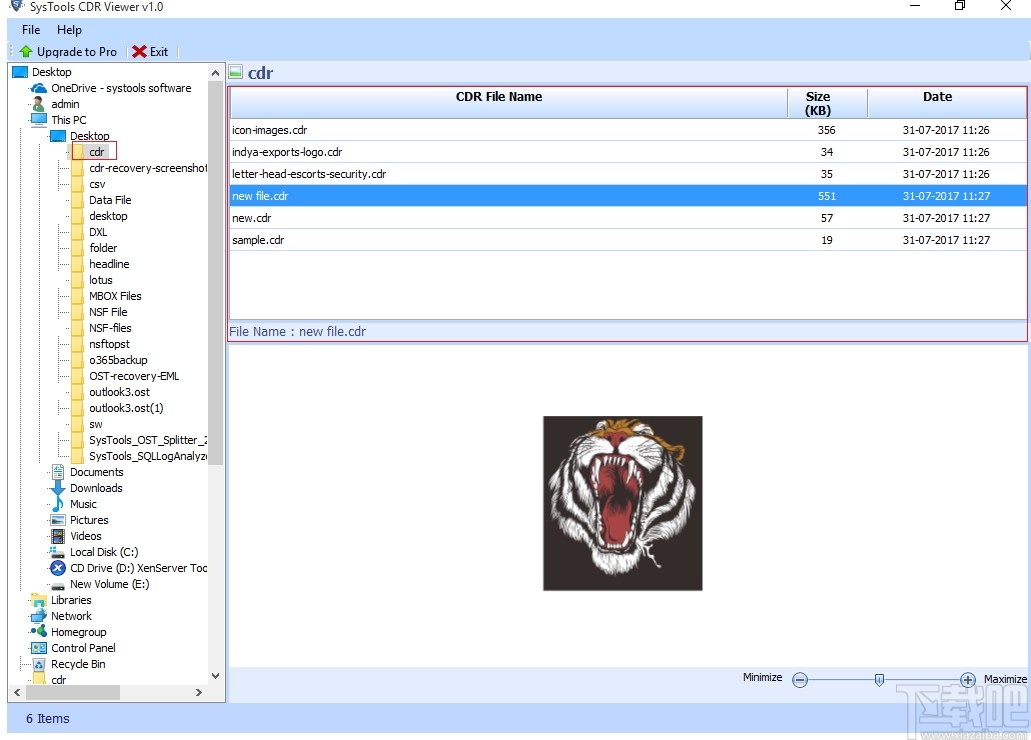
Task: Open the Help menu
Action: pyautogui.click(x=69, y=29)
